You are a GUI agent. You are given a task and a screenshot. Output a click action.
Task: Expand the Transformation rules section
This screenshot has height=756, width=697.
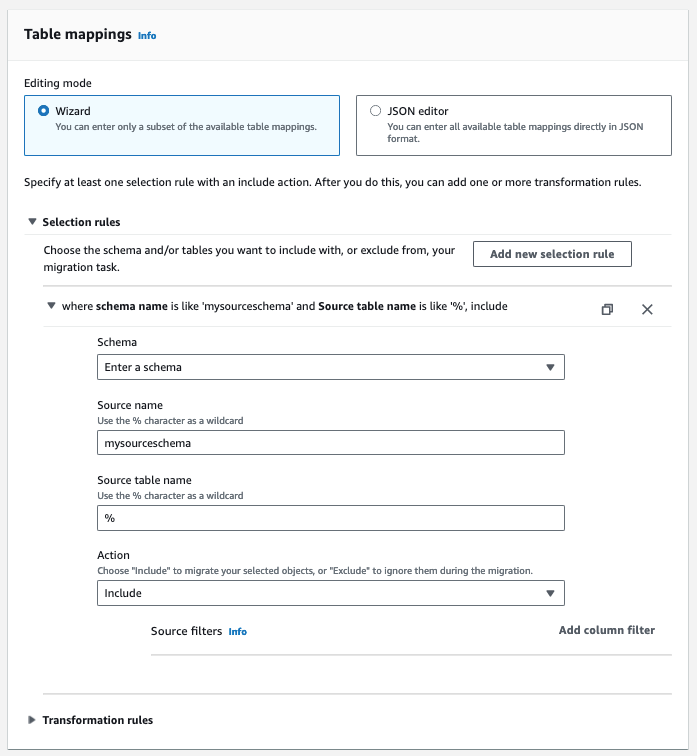click(32, 720)
